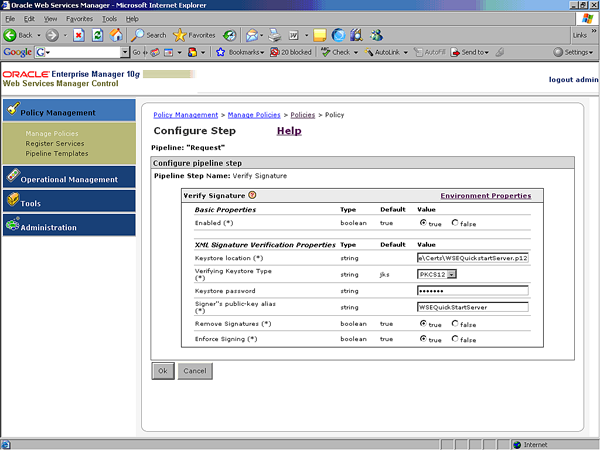Open the Home page icon

tap(116, 36)
